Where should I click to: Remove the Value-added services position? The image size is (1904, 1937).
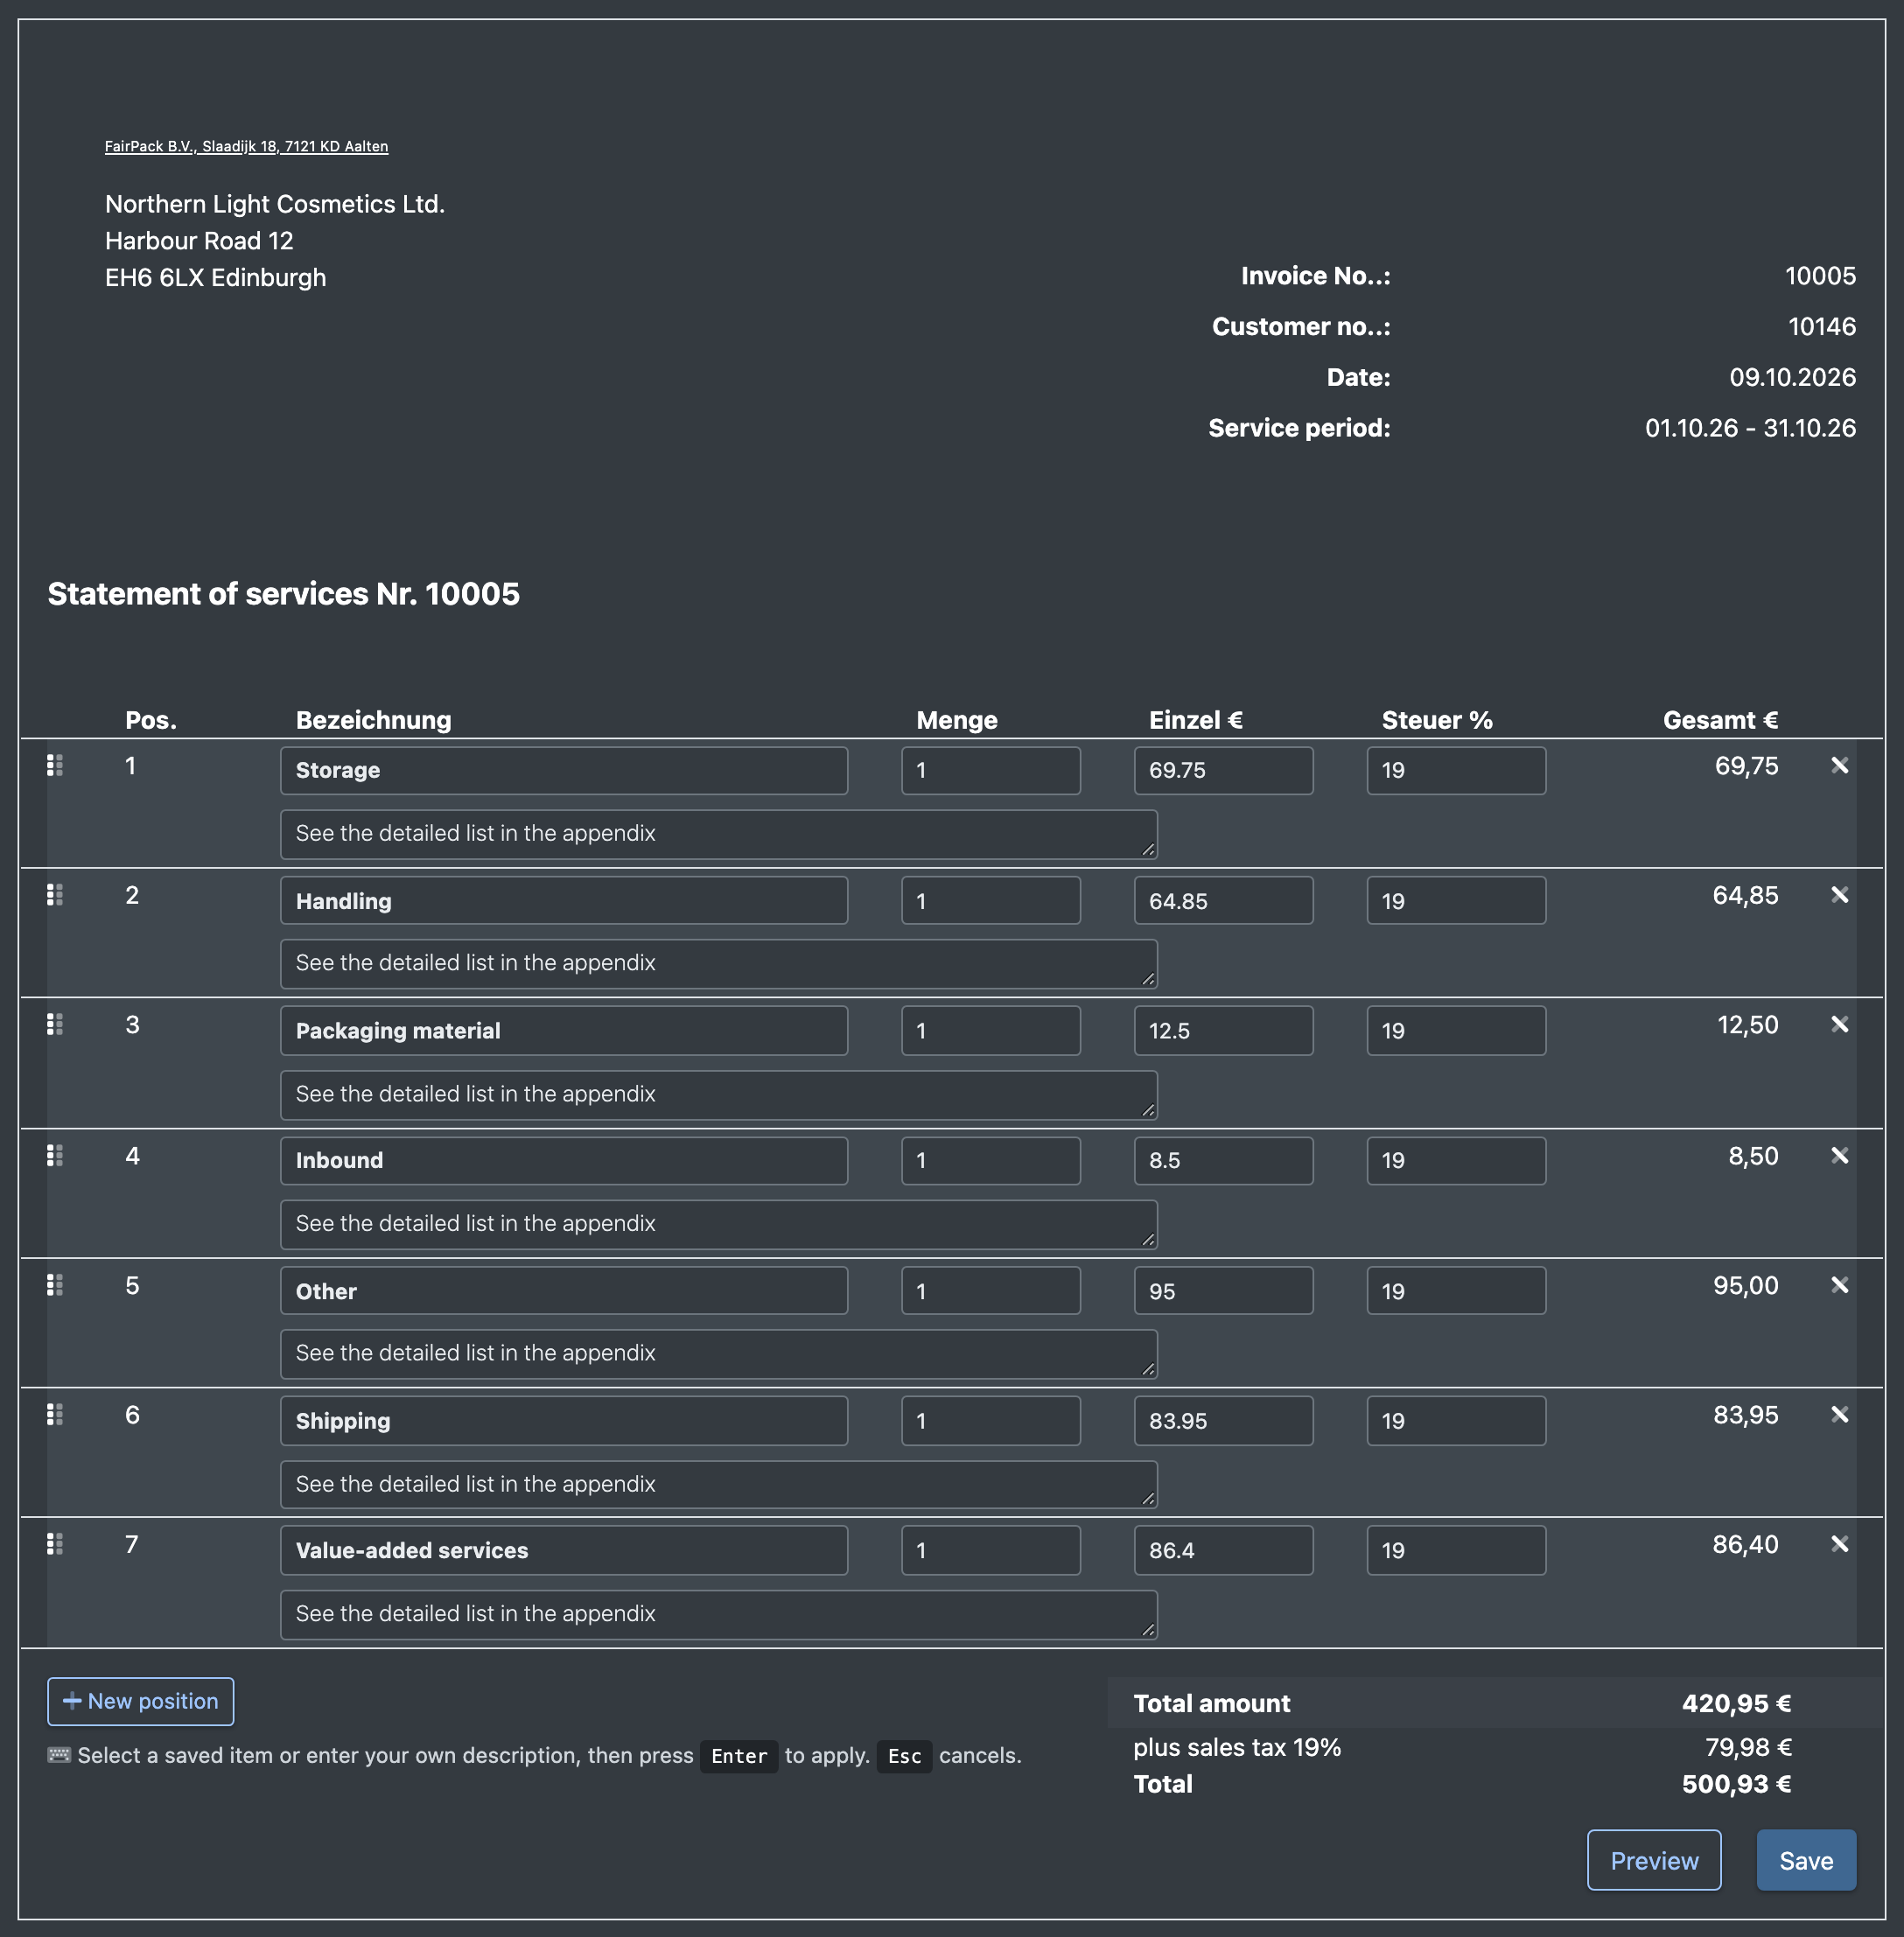(x=1839, y=1545)
